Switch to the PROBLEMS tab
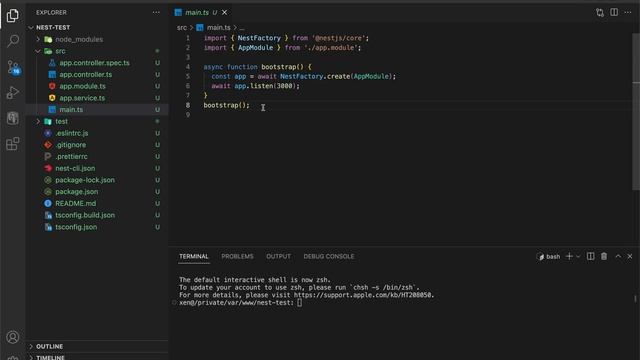The height and width of the screenshot is (360, 640). (x=237, y=256)
